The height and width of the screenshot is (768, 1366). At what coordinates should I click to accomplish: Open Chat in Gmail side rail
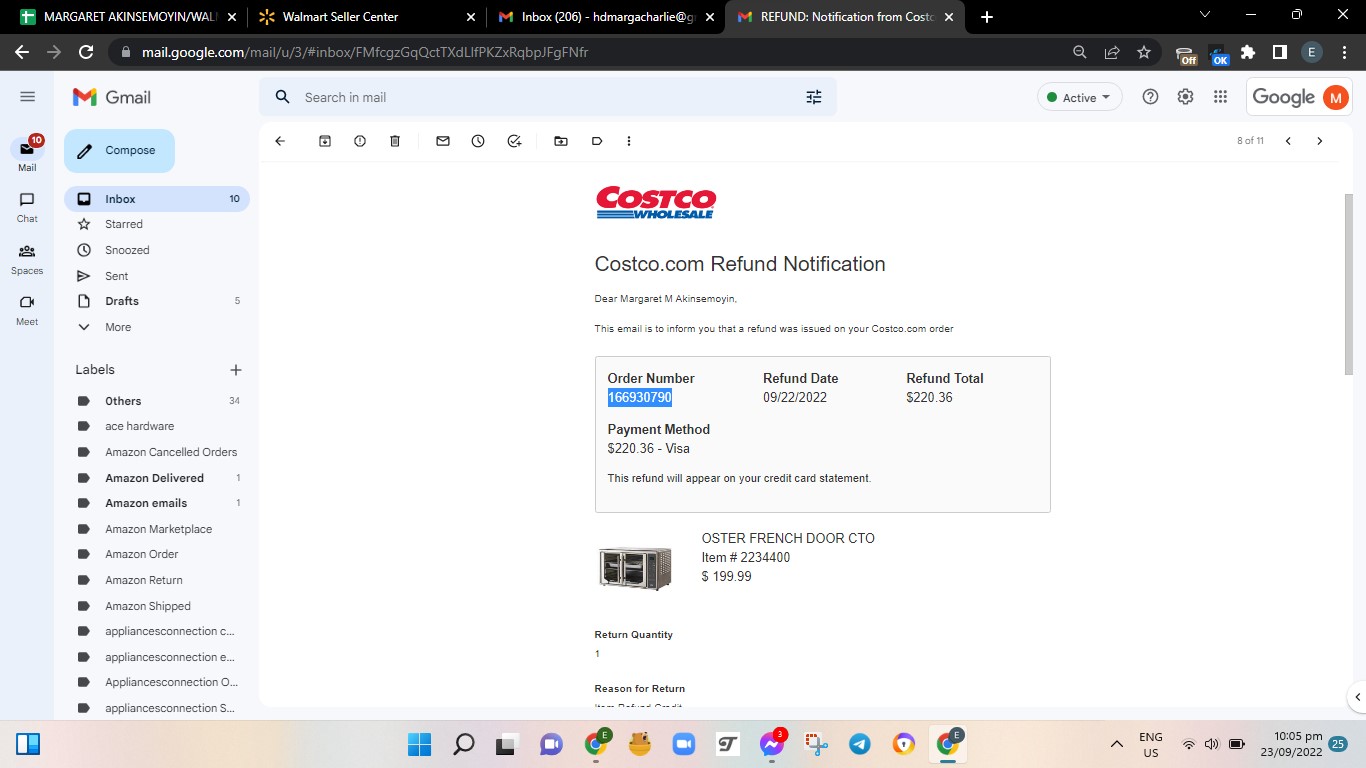[27, 207]
